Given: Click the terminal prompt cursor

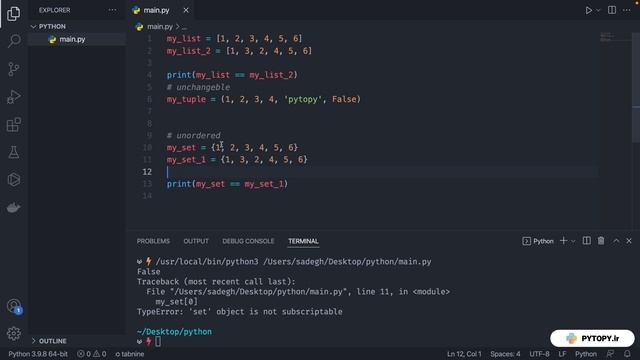Looking at the screenshot, I should tap(158, 342).
